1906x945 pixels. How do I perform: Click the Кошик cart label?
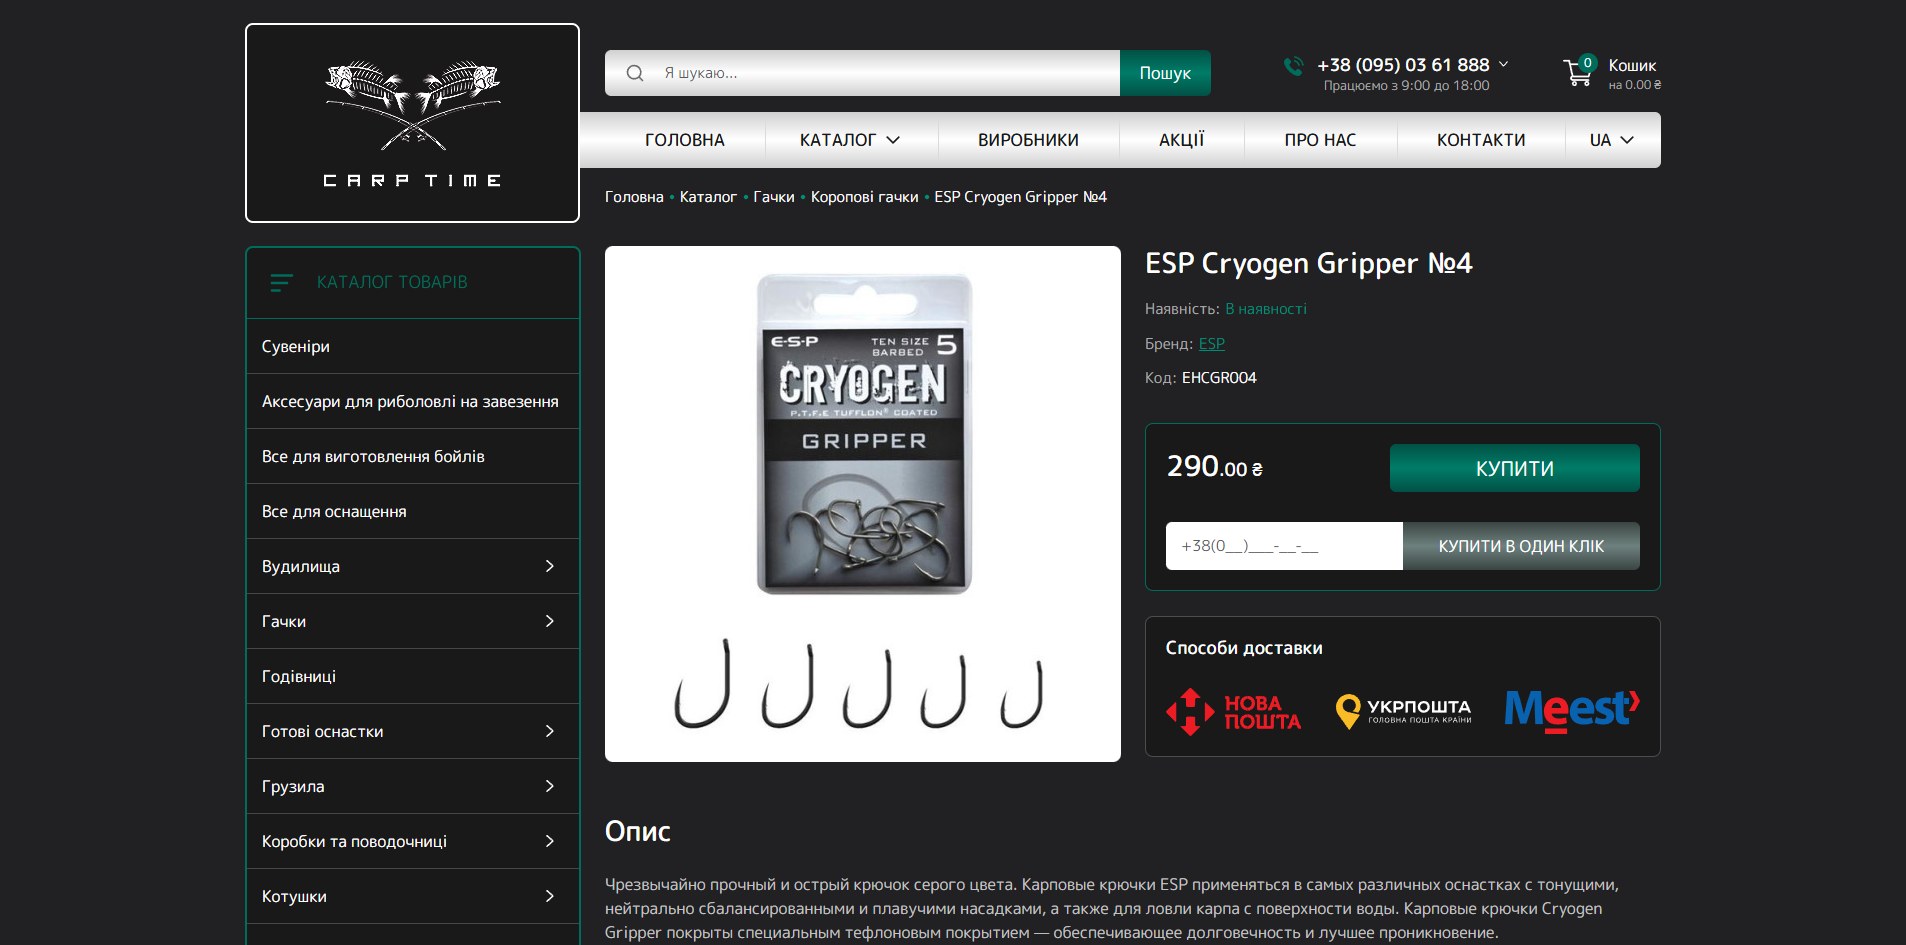[1632, 65]
